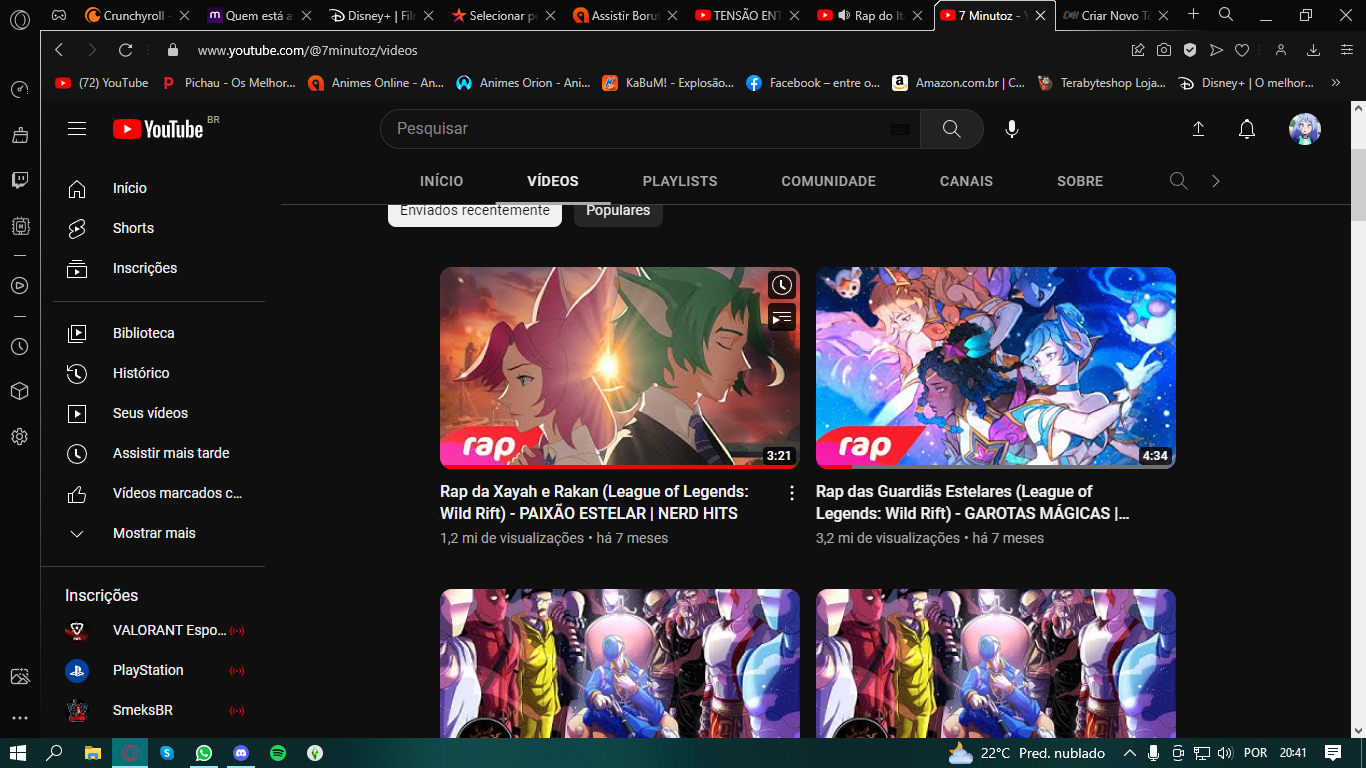
Task: Show hidden system tray icons chevron
Action: tap(1130, 753)
